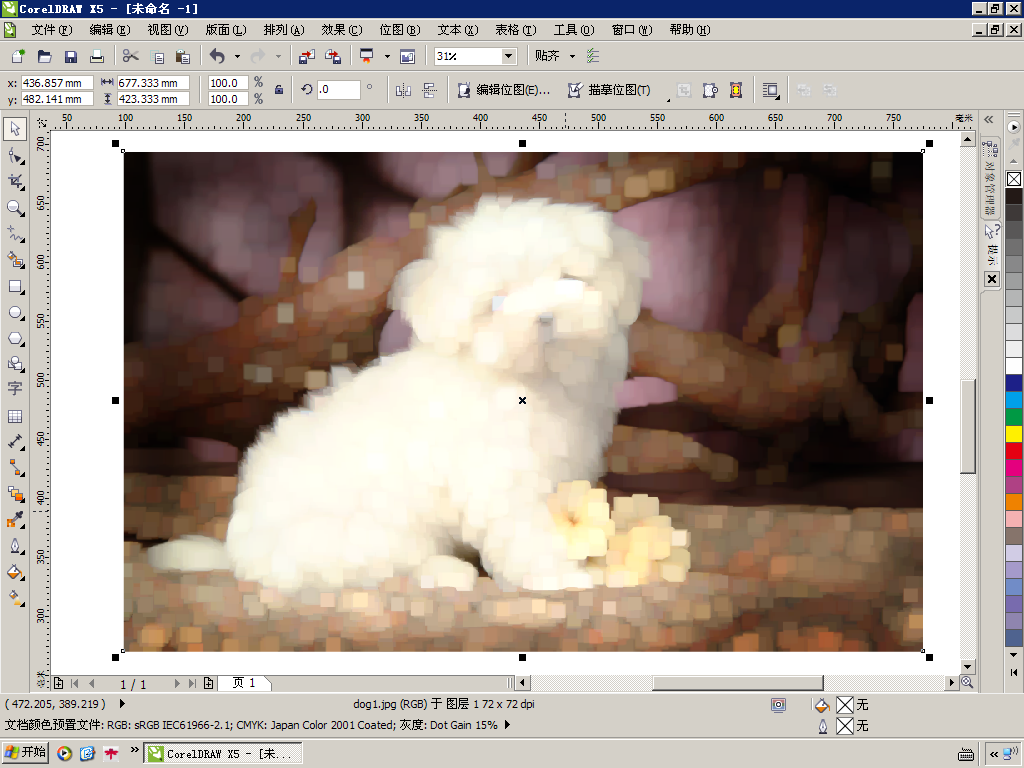Click the Save disk icon
This screenshot has height=768, width=1024.
pos(71,57)
